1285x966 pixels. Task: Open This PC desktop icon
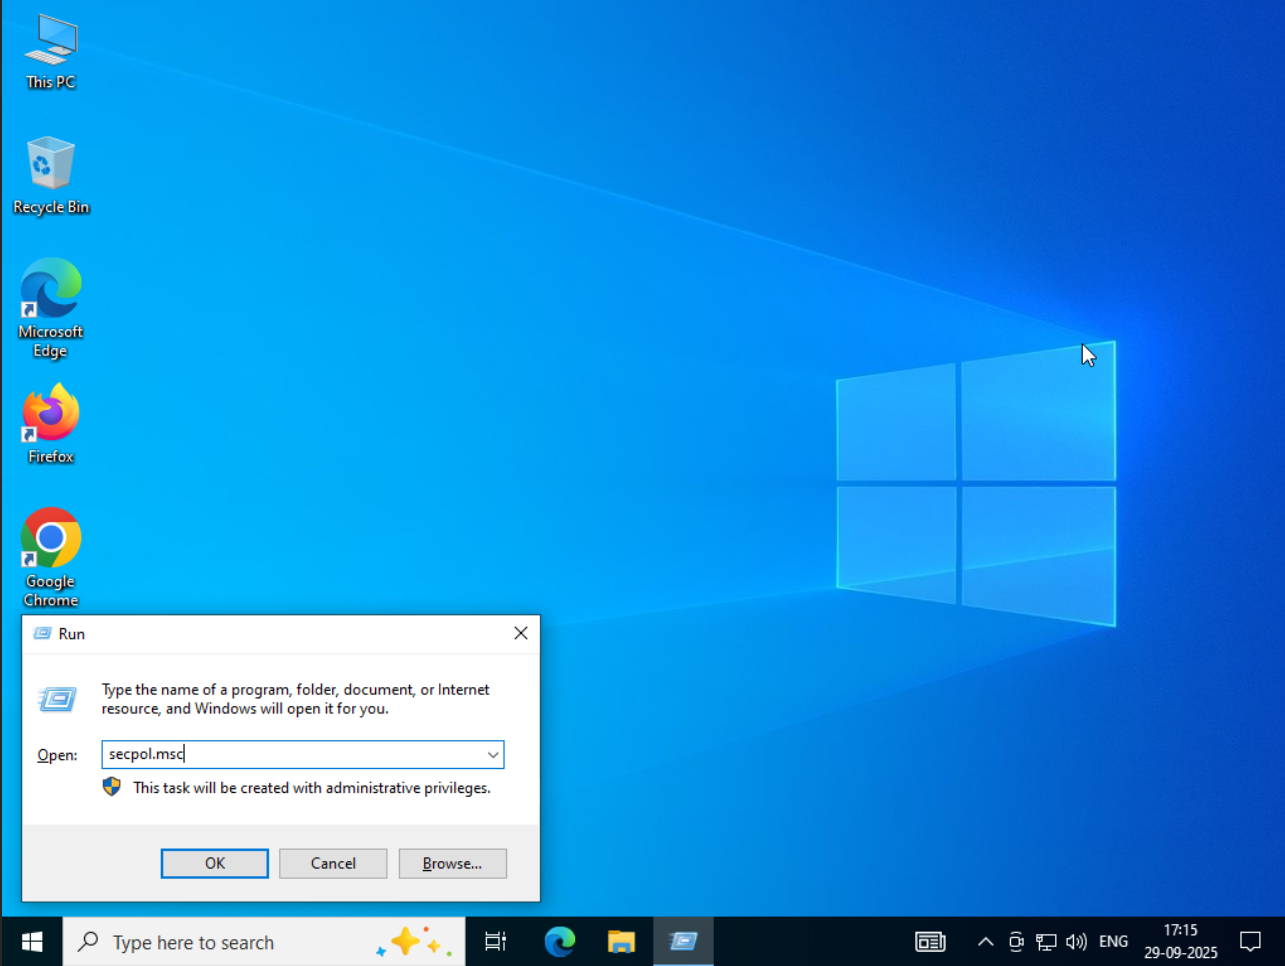click(51, 51)
